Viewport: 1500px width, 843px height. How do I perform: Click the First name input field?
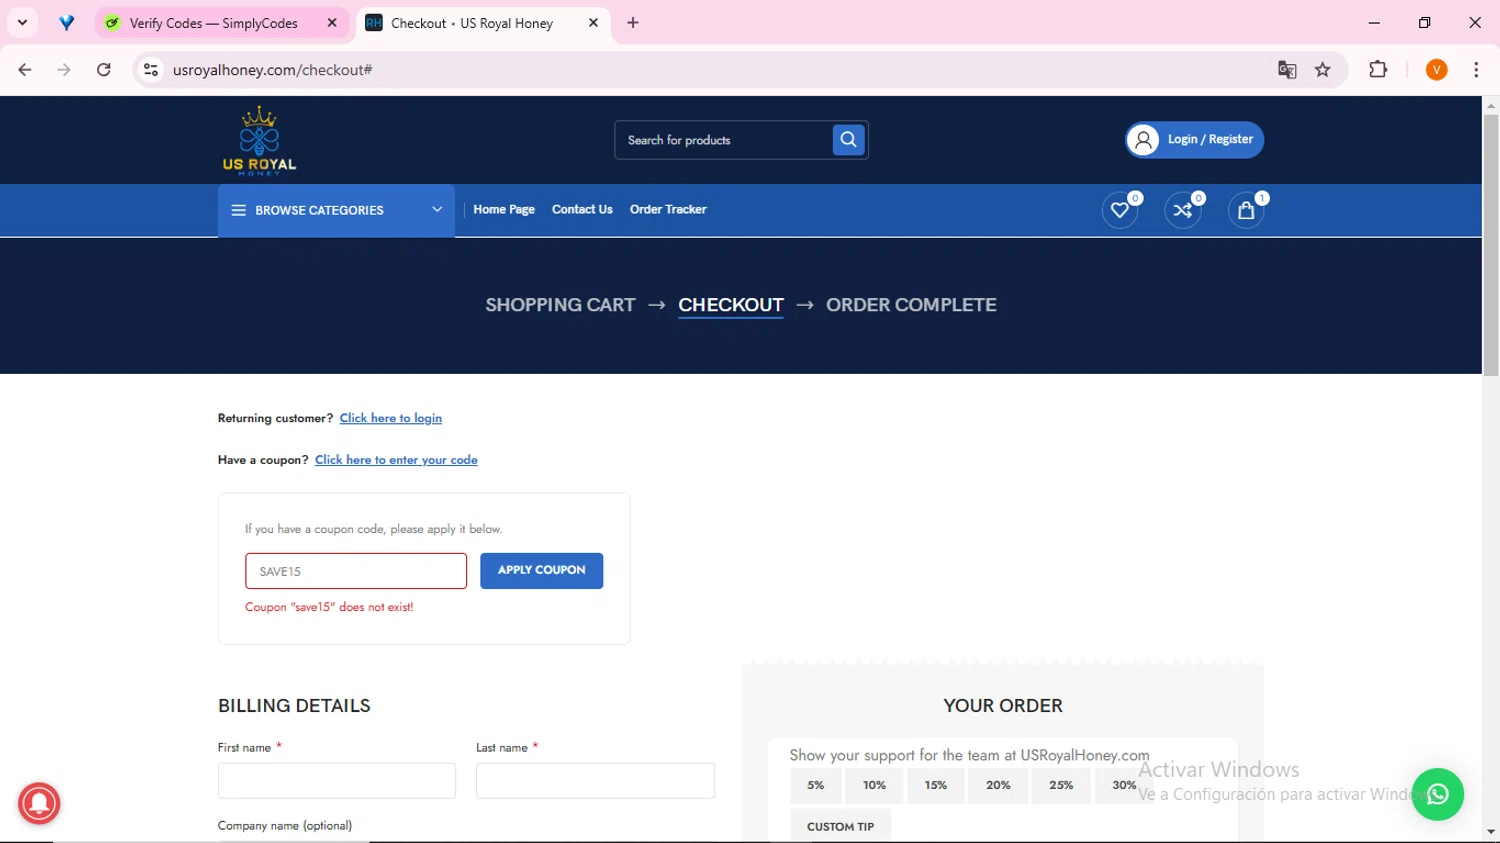coord(337,781)
